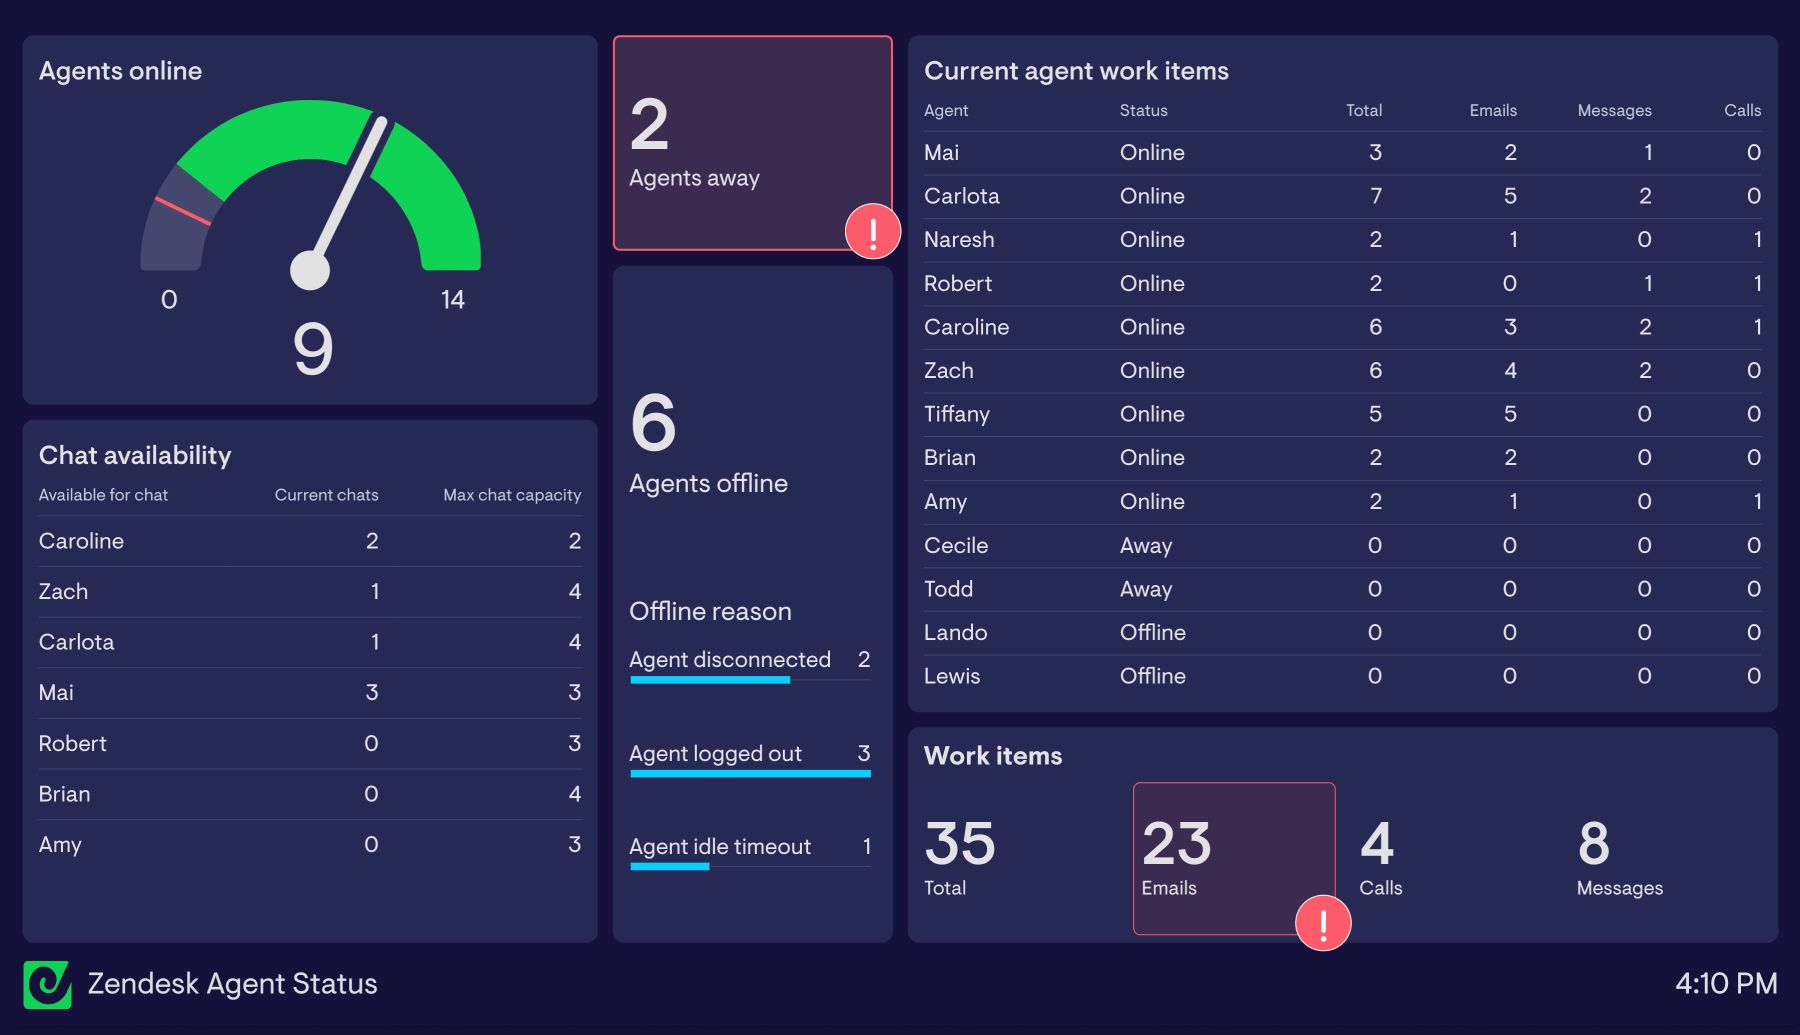Click the alert icon on Emails tile
The height and width of the screenshot is (1035, 1800).
pos(1323,923)
